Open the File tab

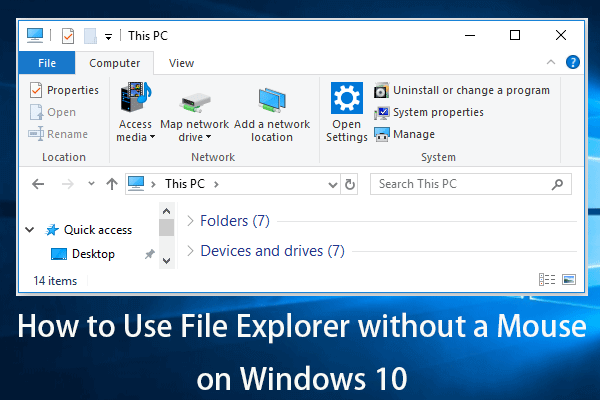(47, 63)
